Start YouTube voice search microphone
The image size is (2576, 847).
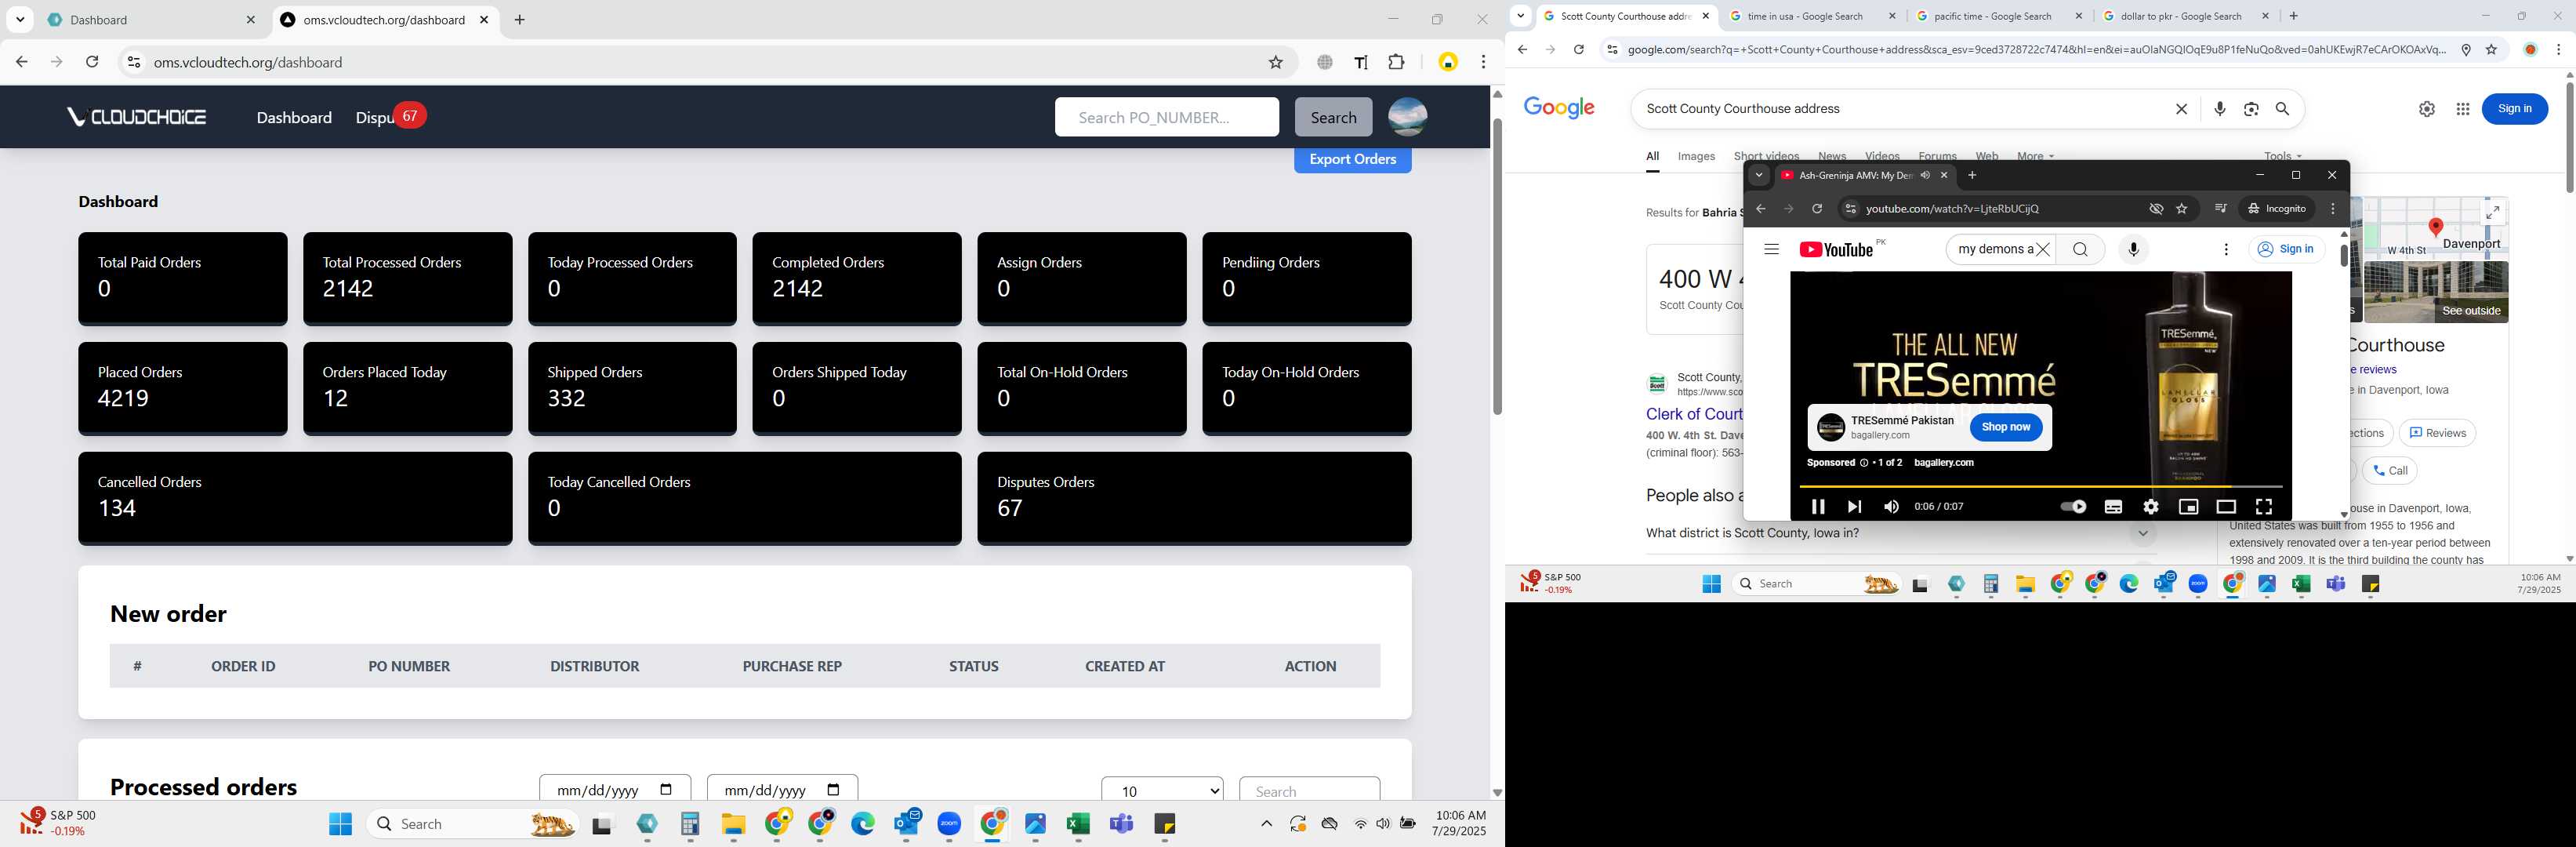(2134, 250)
